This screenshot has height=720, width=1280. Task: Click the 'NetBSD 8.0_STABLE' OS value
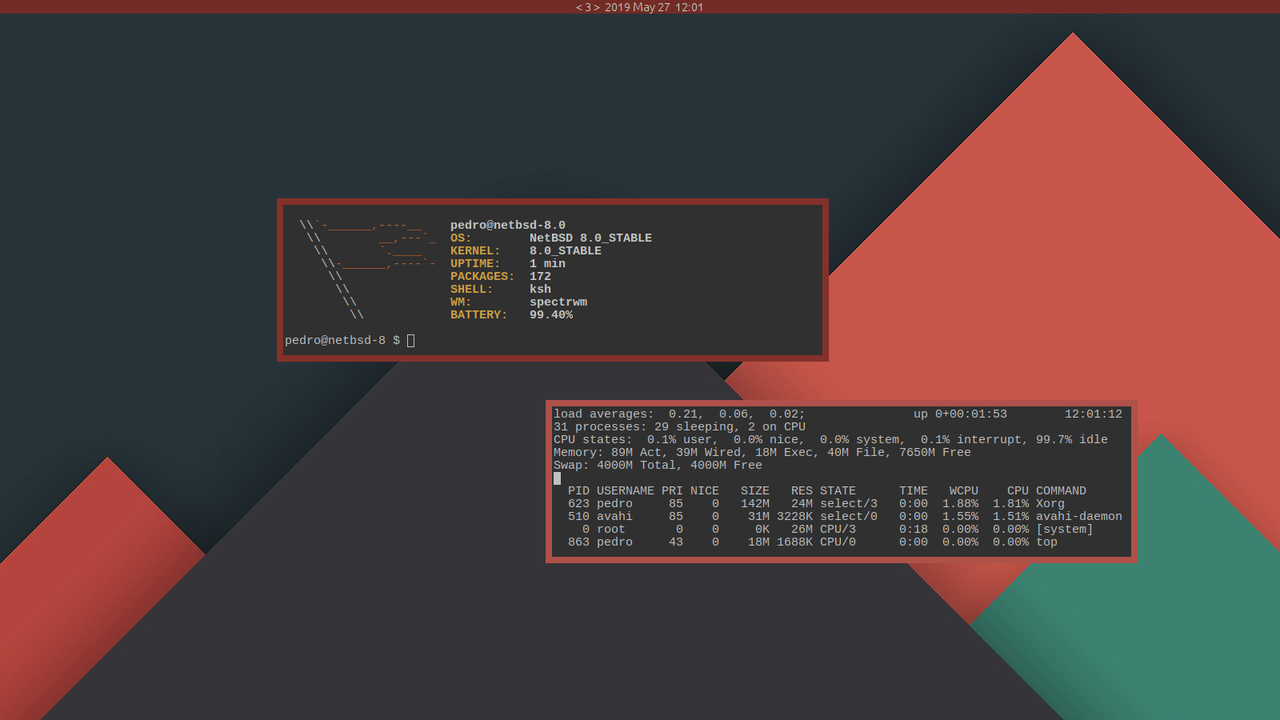(x=590, y=238)
